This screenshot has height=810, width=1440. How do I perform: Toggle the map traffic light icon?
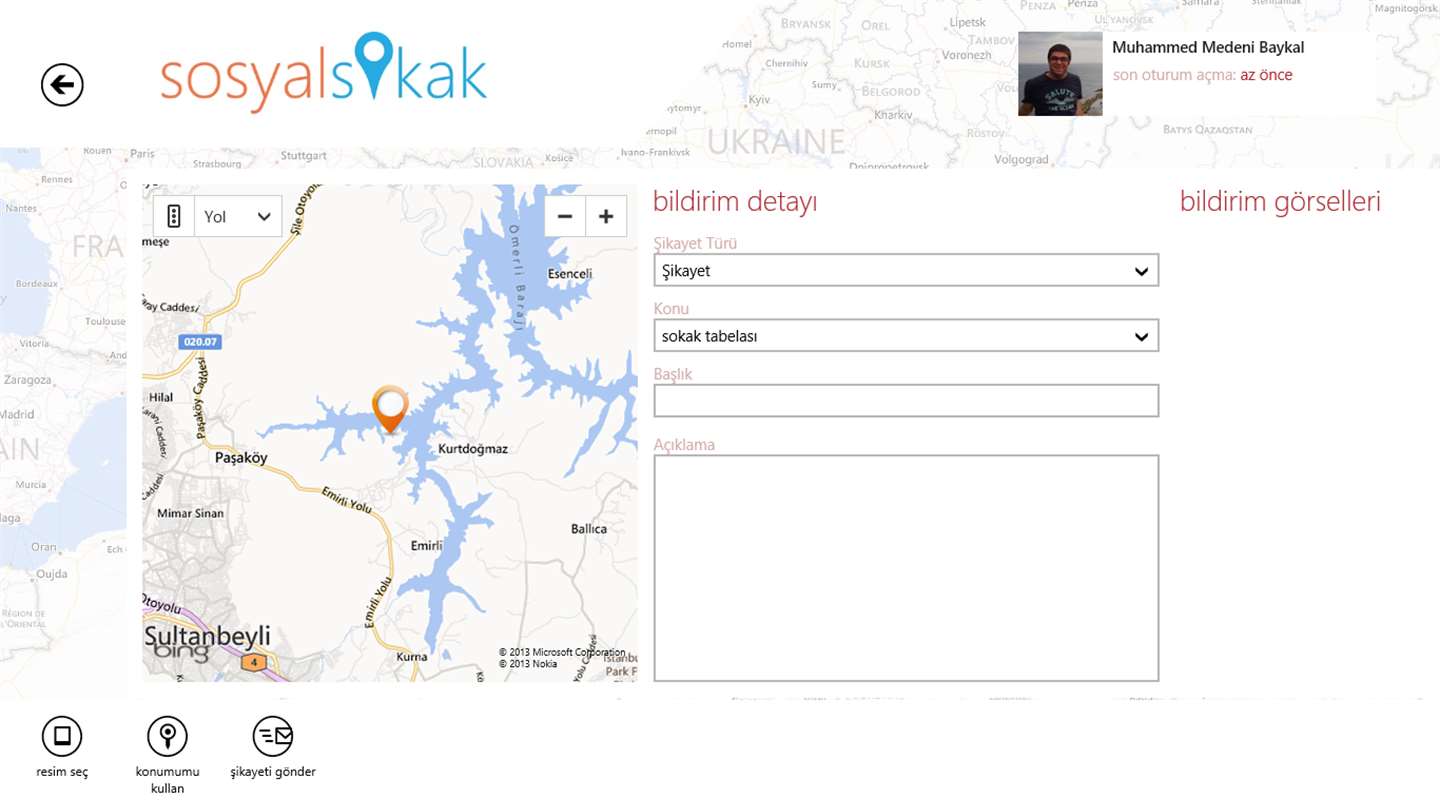[x=174, y=216]
